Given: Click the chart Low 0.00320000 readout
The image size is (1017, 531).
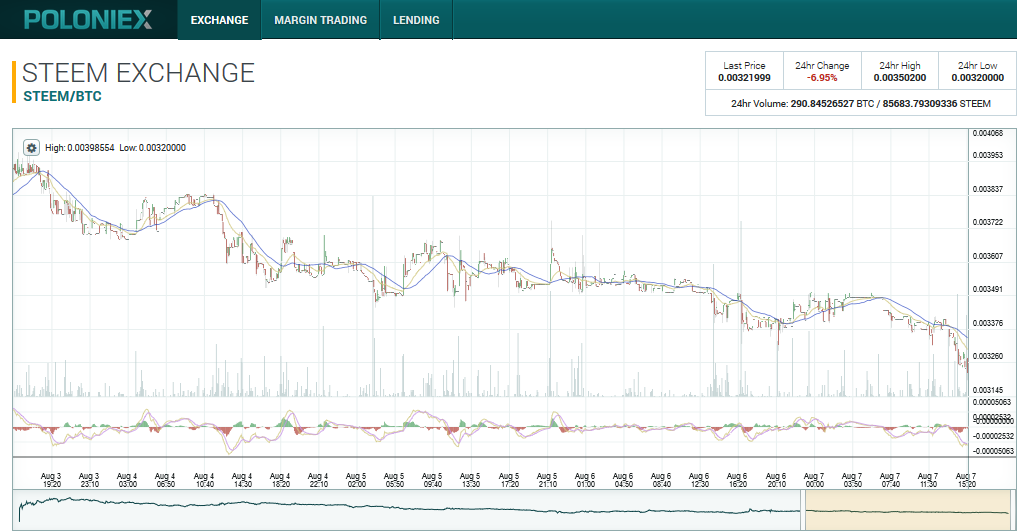Looking at the screenshot, I should [152, 148].
